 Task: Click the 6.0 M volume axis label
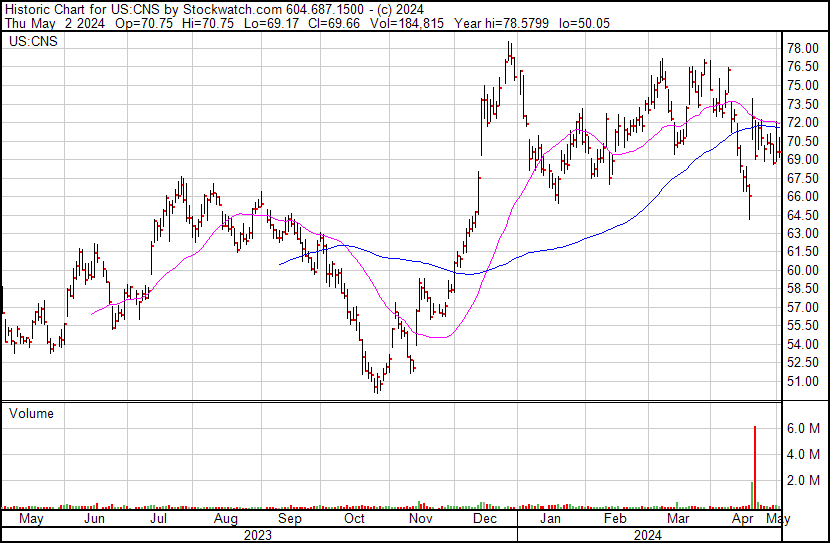(804, 428)
